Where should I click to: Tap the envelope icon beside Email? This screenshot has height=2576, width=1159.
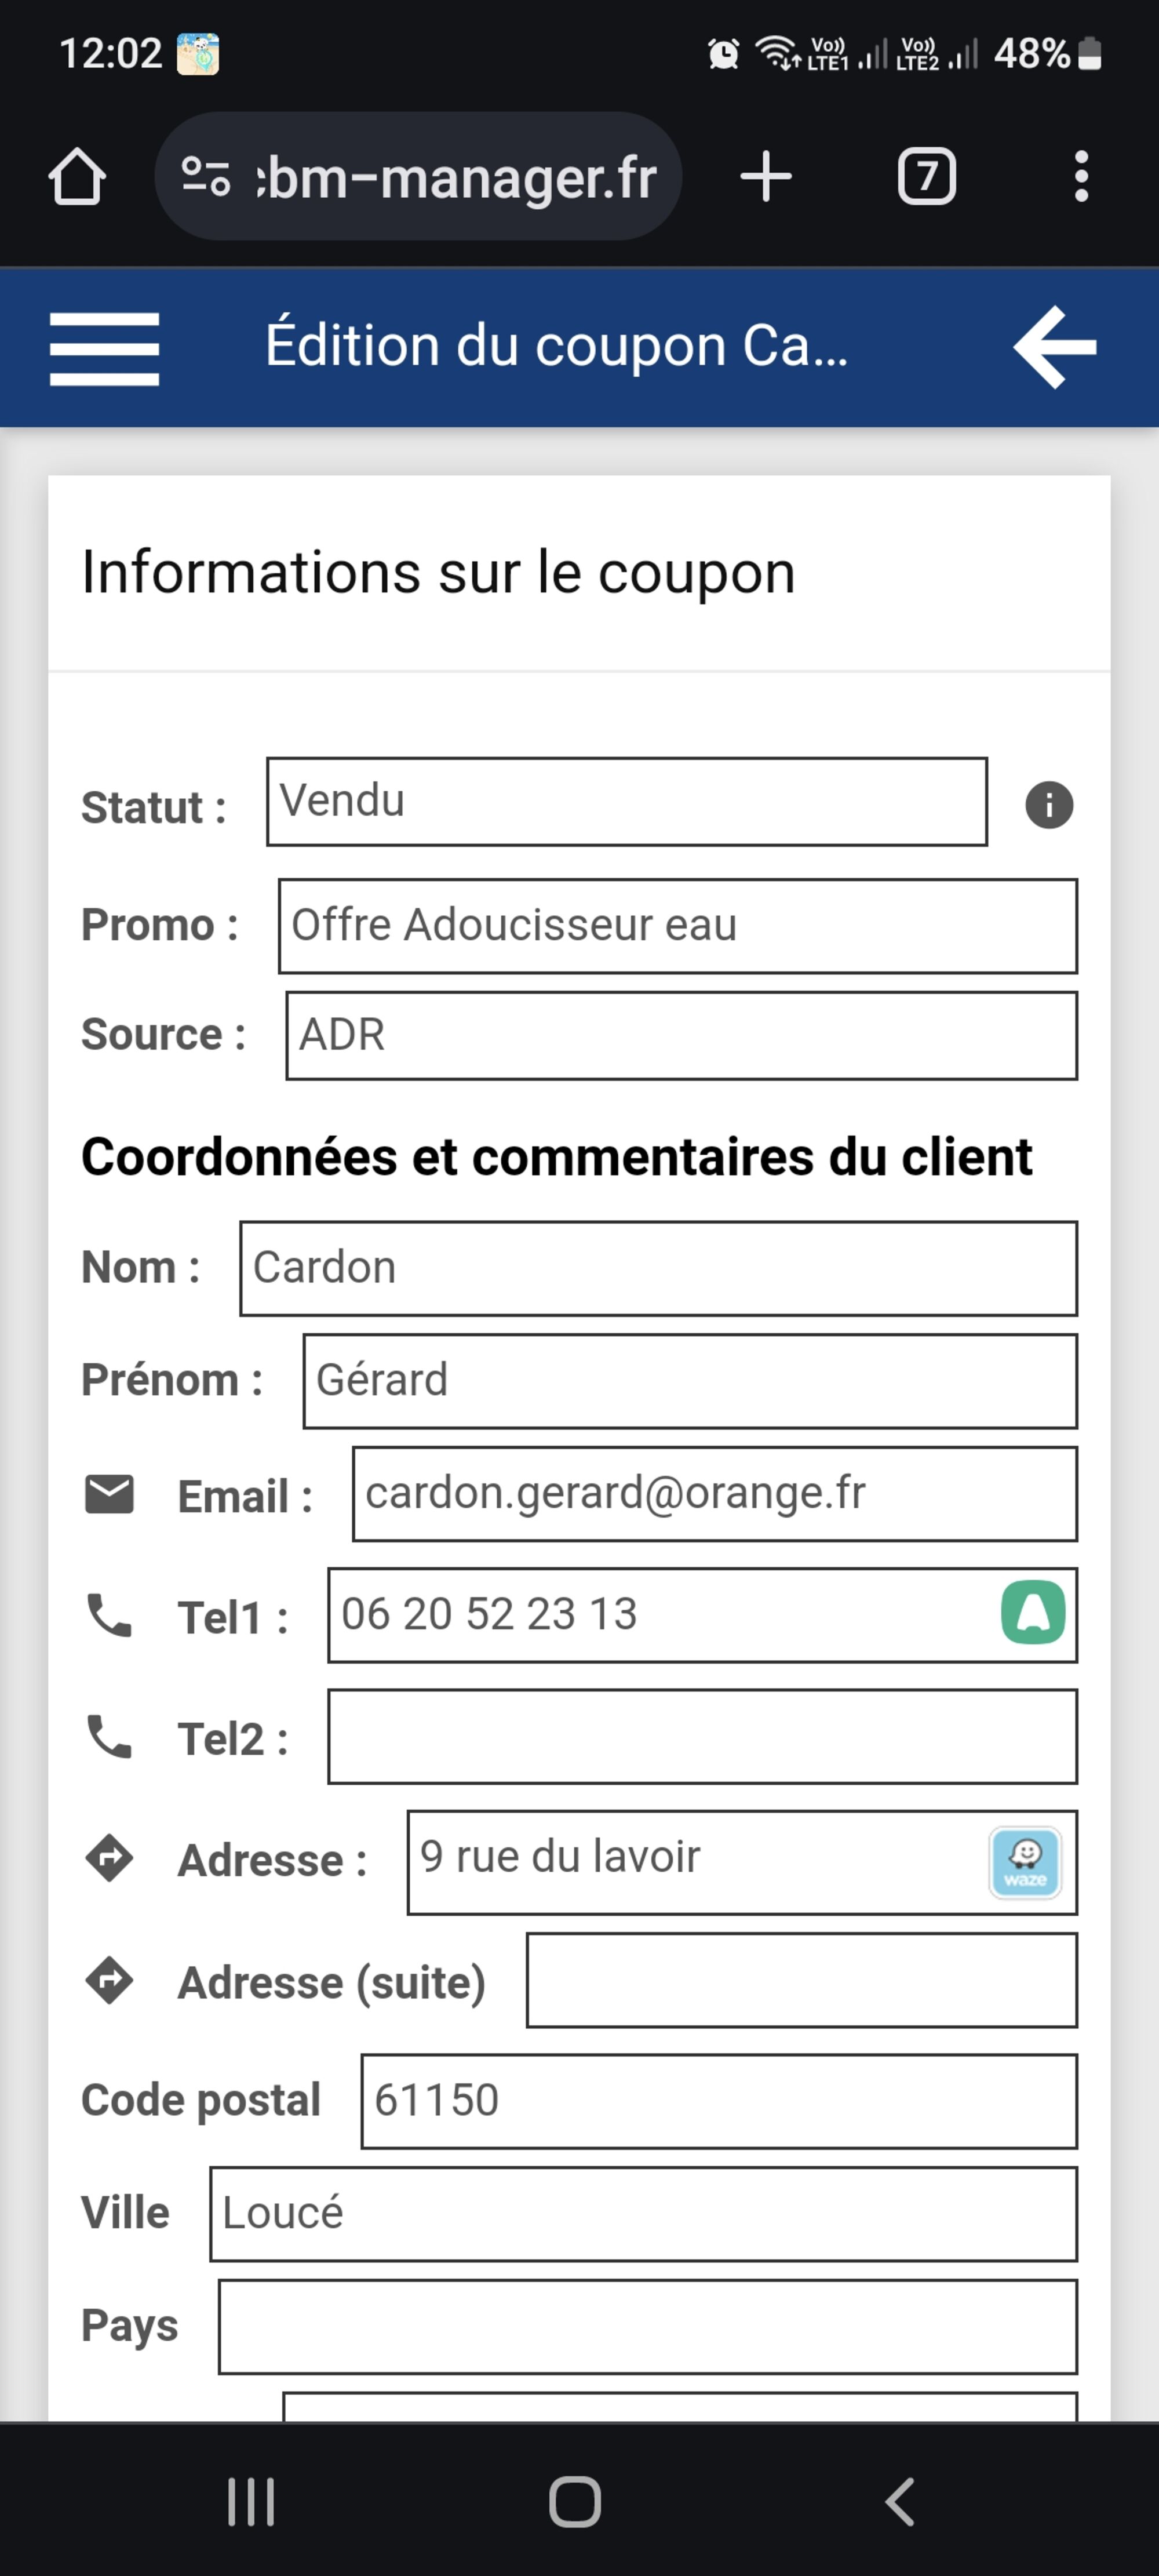click(109, 1494)
